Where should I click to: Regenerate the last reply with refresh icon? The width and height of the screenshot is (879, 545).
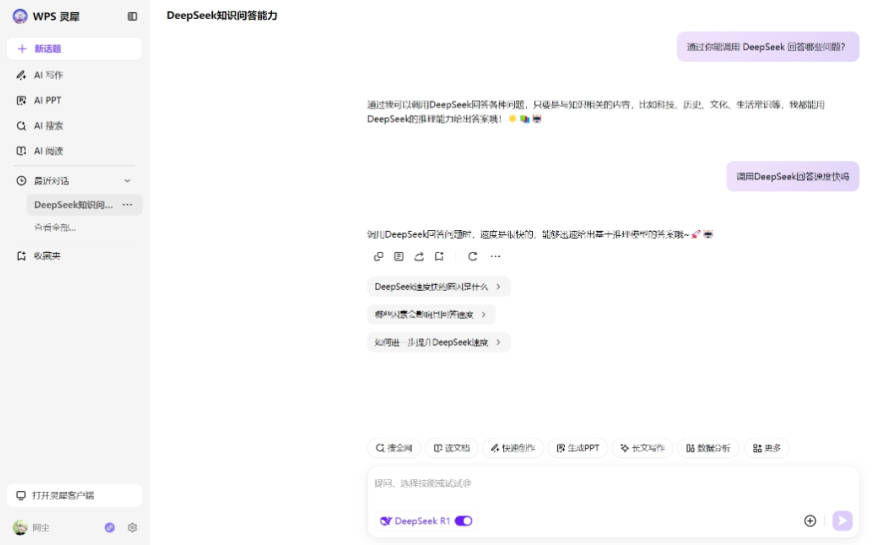[x=473, y=256]
